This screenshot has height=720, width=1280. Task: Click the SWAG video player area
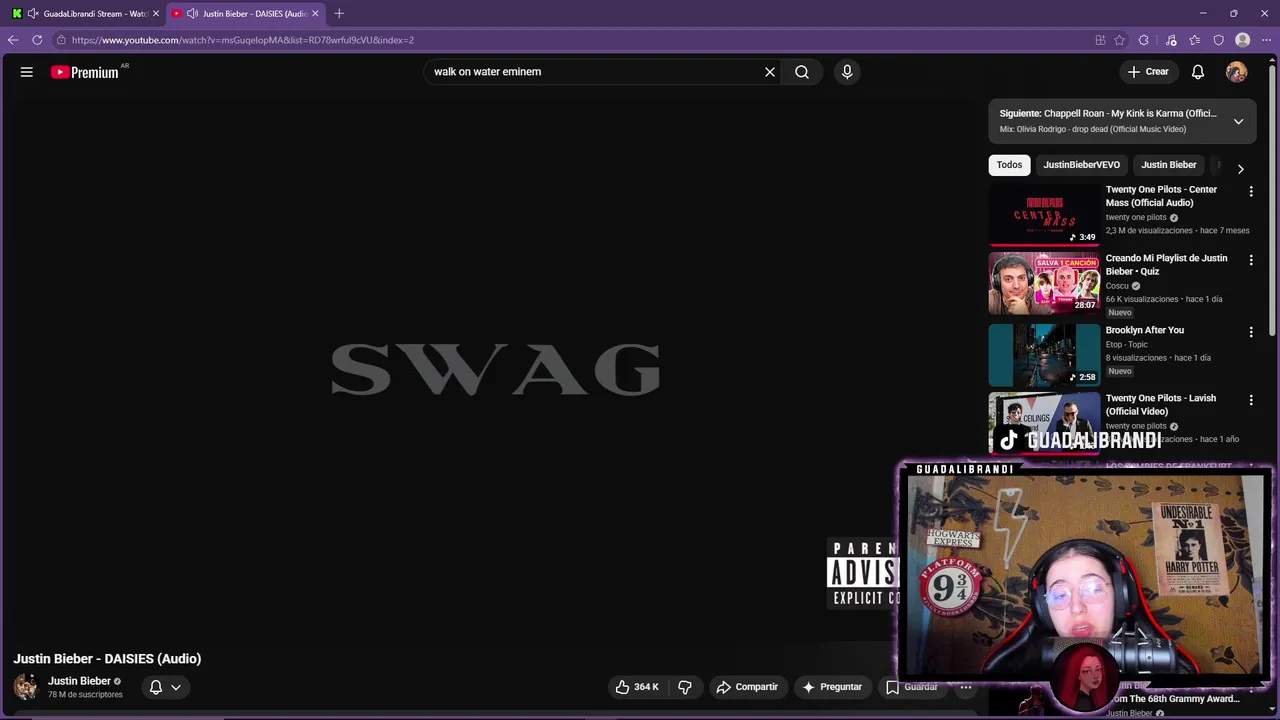tap(495, 370)
